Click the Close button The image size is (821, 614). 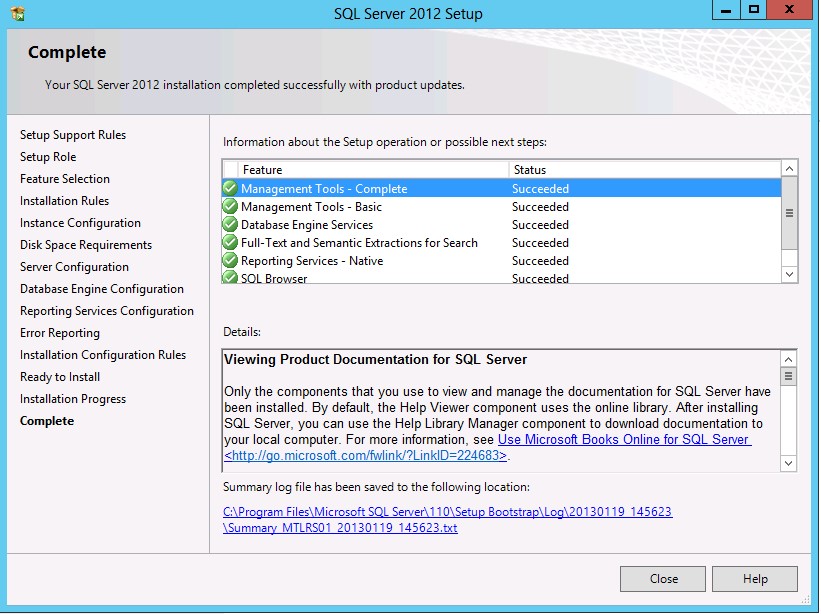[x=663, y=578]
